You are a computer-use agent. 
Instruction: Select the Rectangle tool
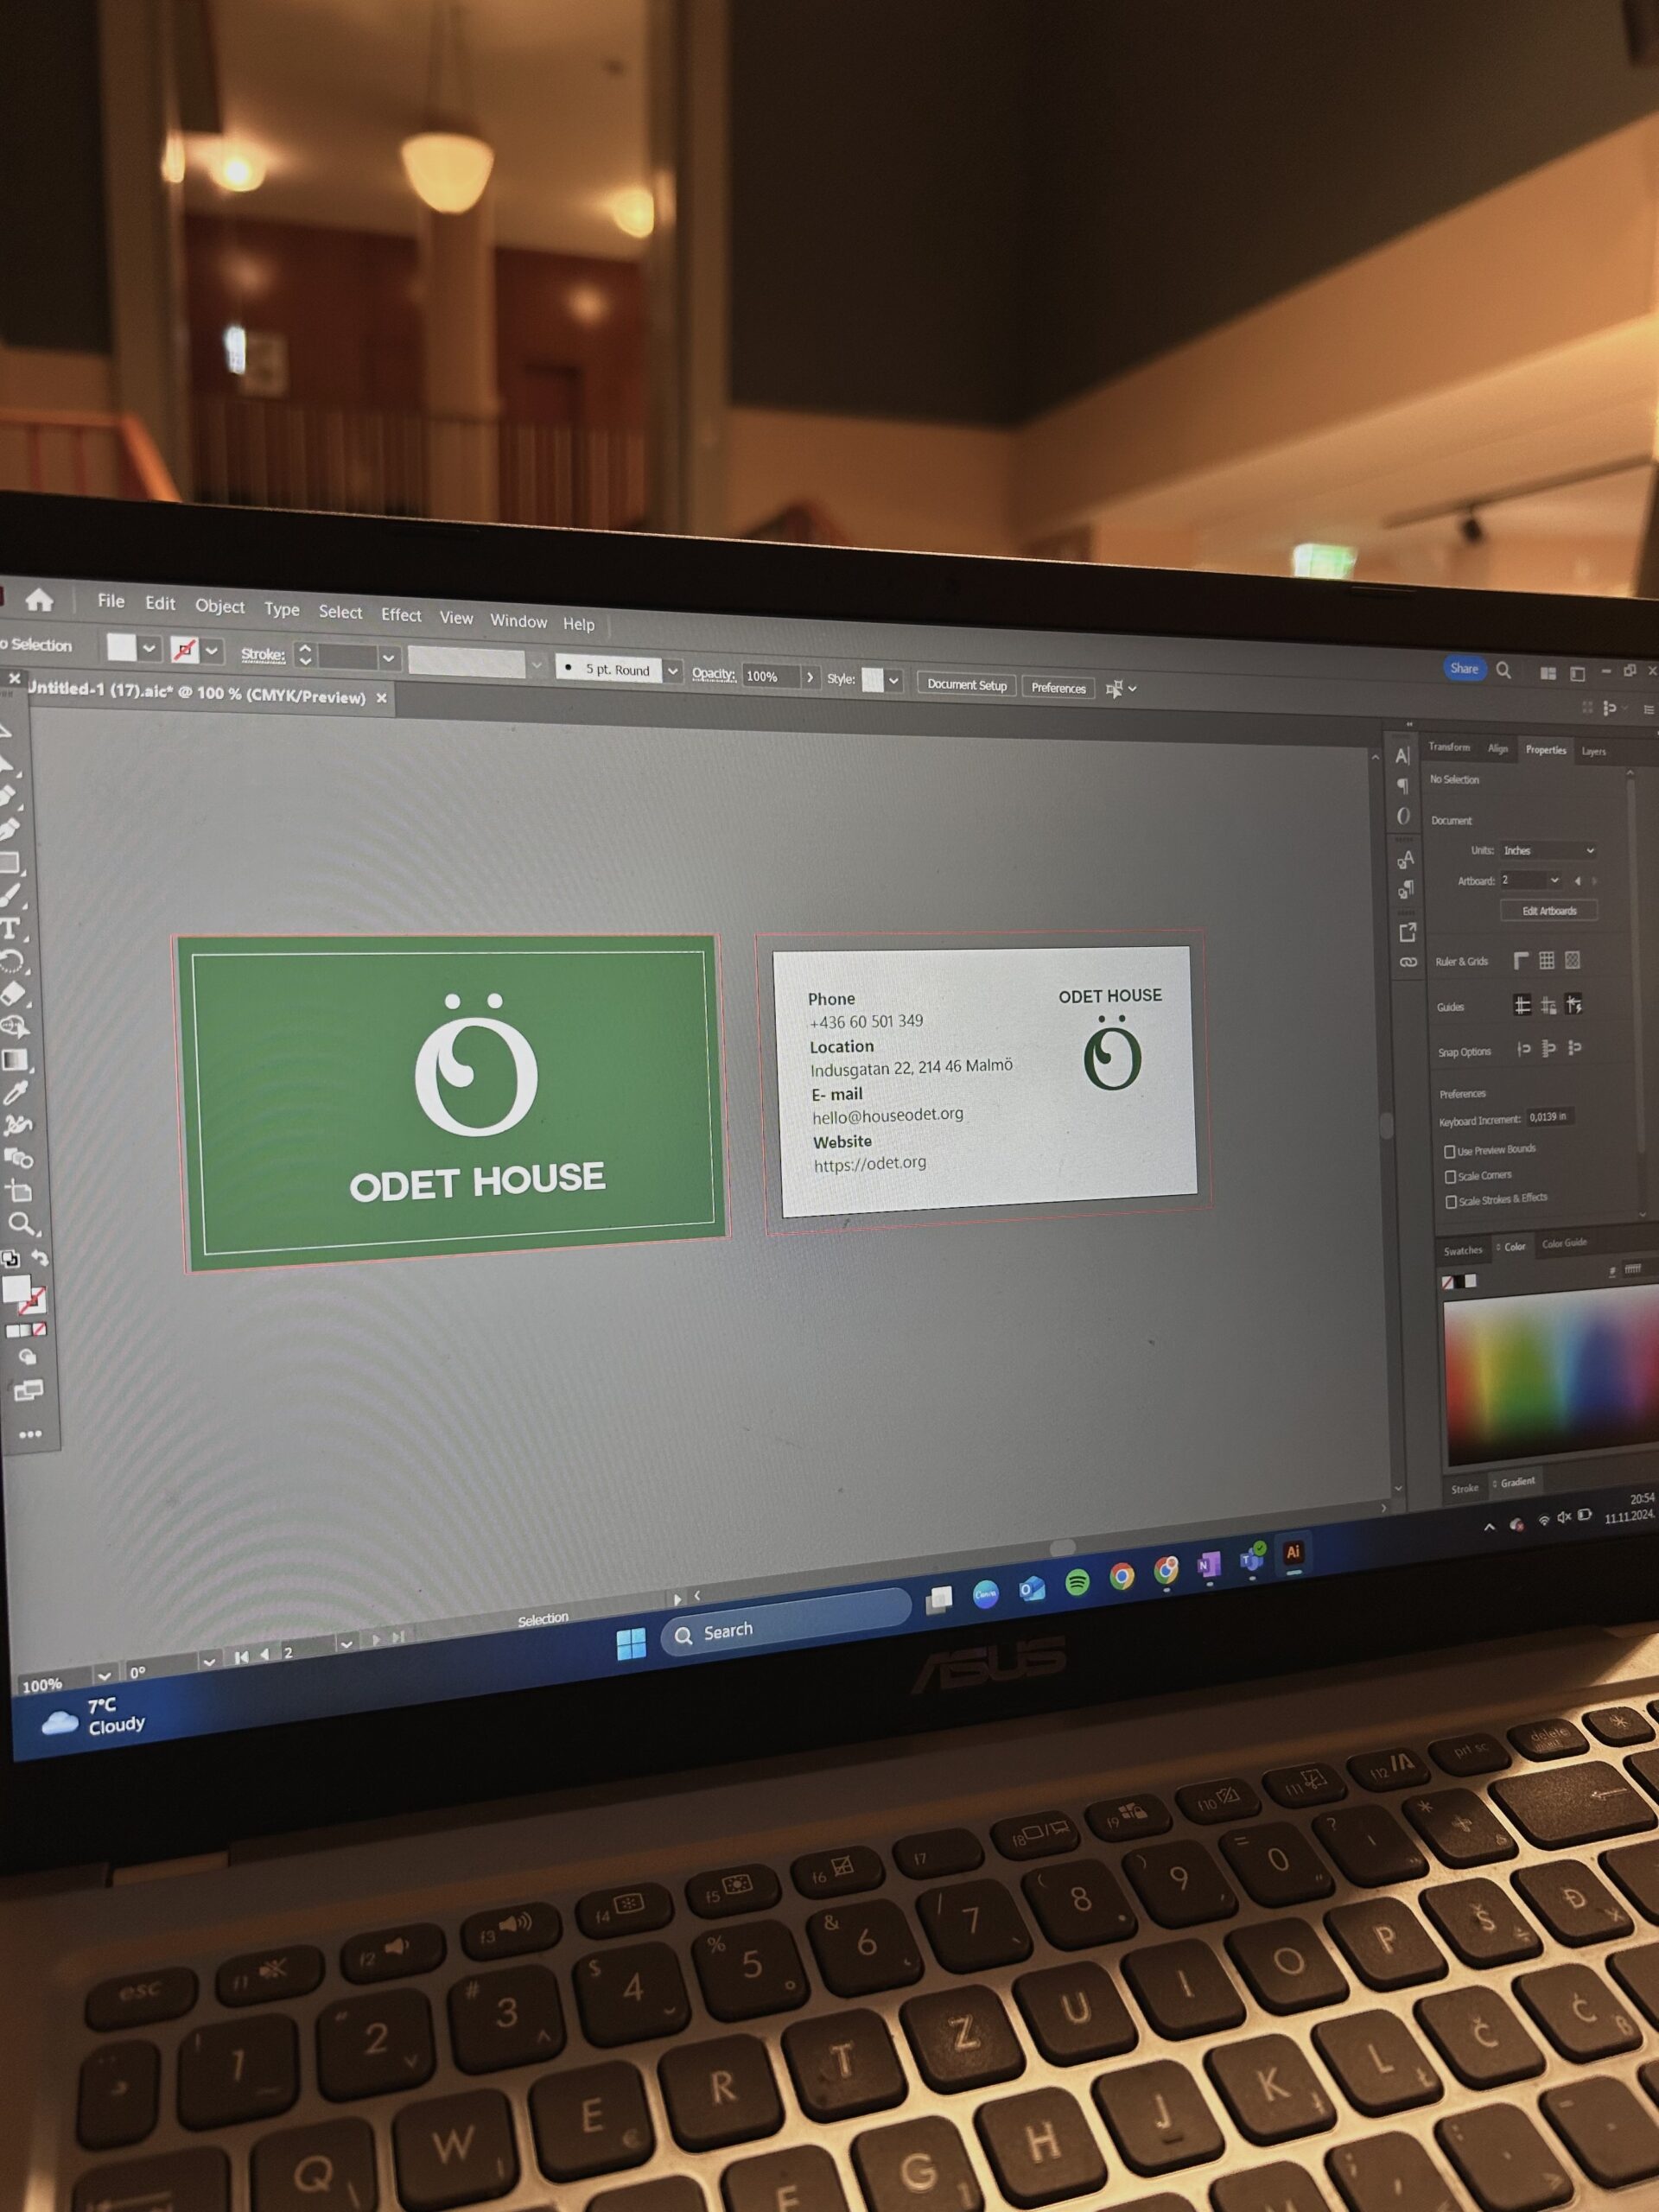pyautogui.click(x=9, y=862)
